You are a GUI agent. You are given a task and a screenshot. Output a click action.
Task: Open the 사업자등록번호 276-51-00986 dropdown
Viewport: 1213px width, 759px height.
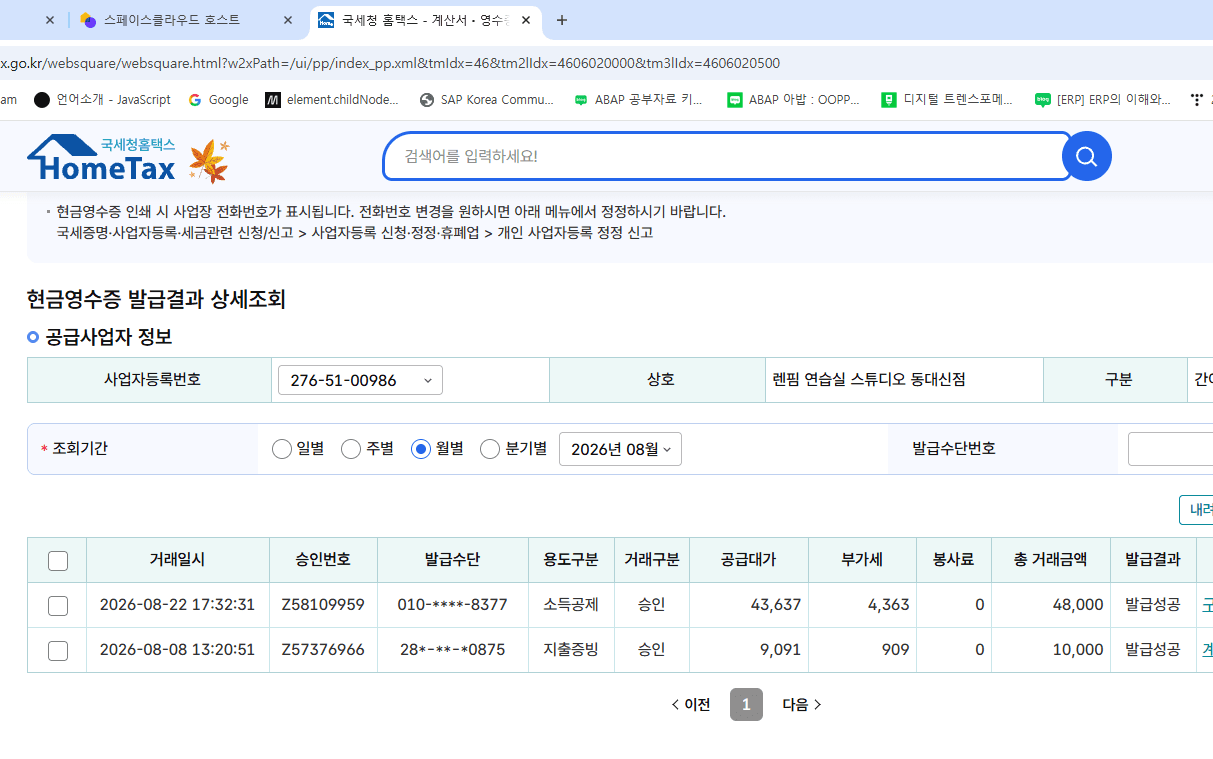click(x=360, y=380)
